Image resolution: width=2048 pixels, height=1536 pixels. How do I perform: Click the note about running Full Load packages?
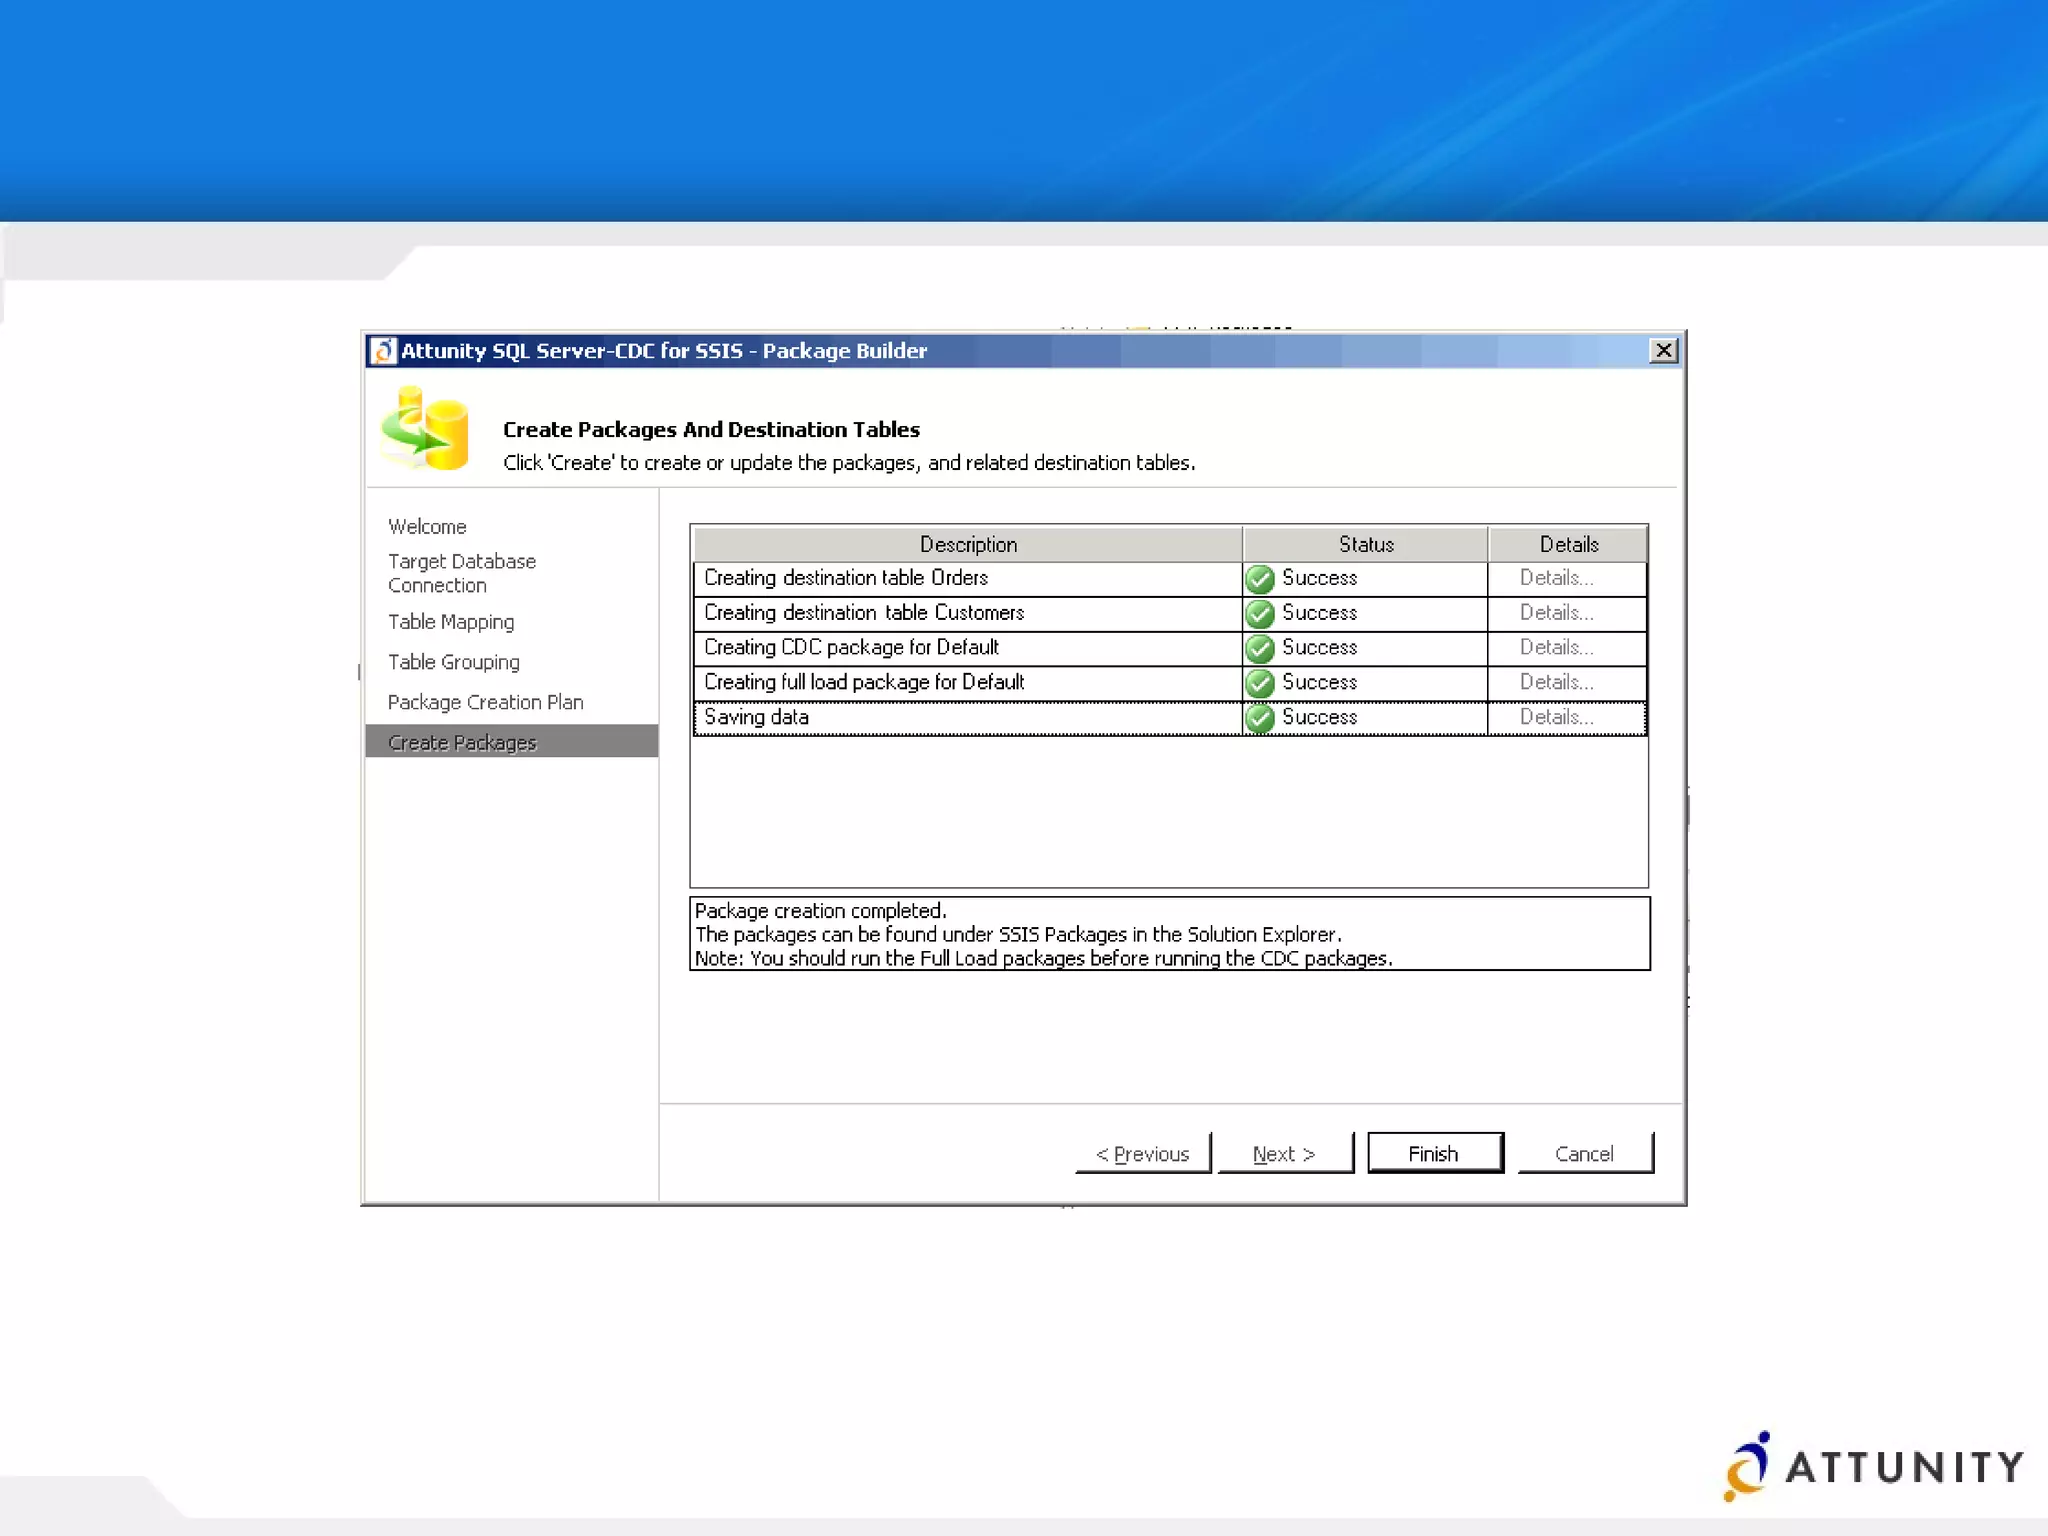point(1043,958)
